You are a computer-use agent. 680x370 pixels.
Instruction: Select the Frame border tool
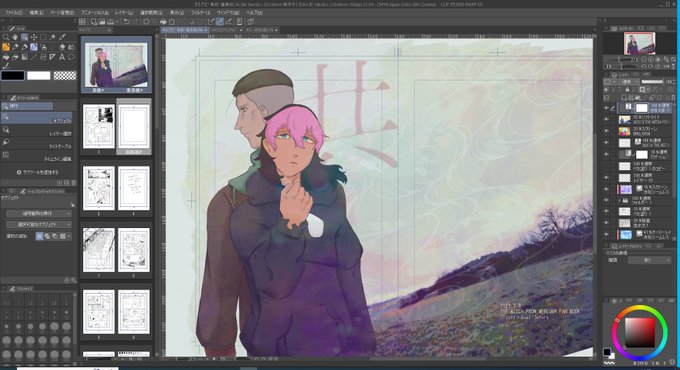point(43,57)
